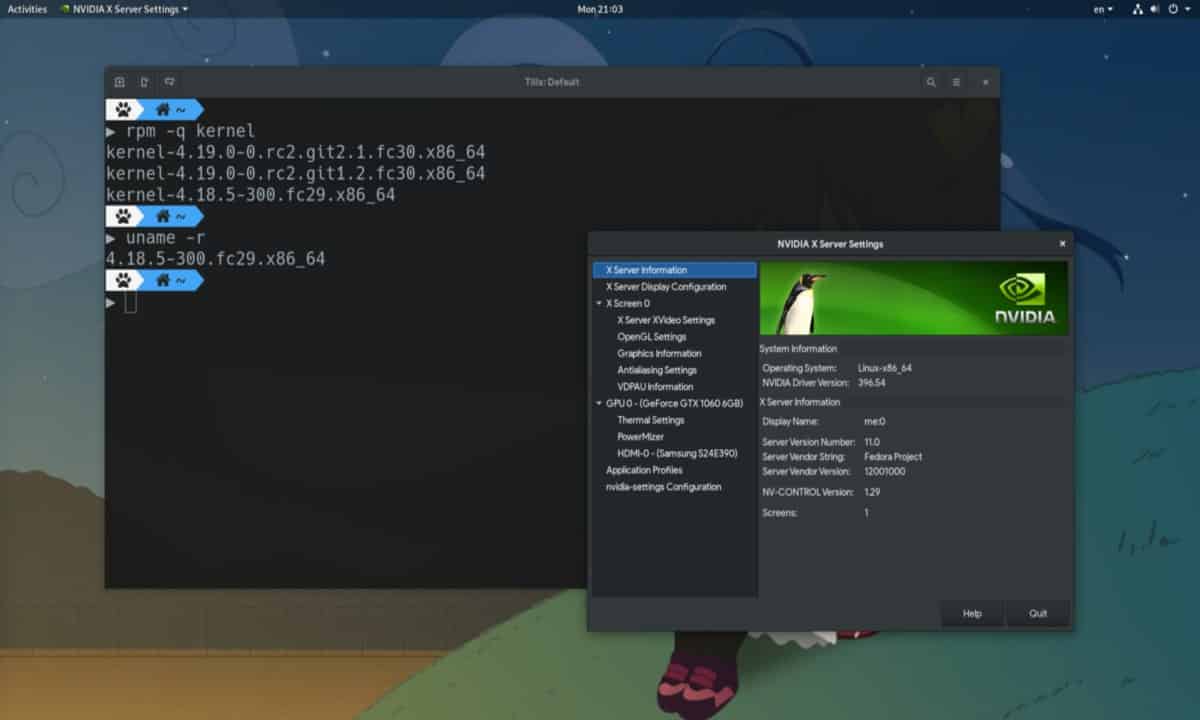Click the add terminal down icon
Screen dimensions: 1200x720
coord(169,82)
